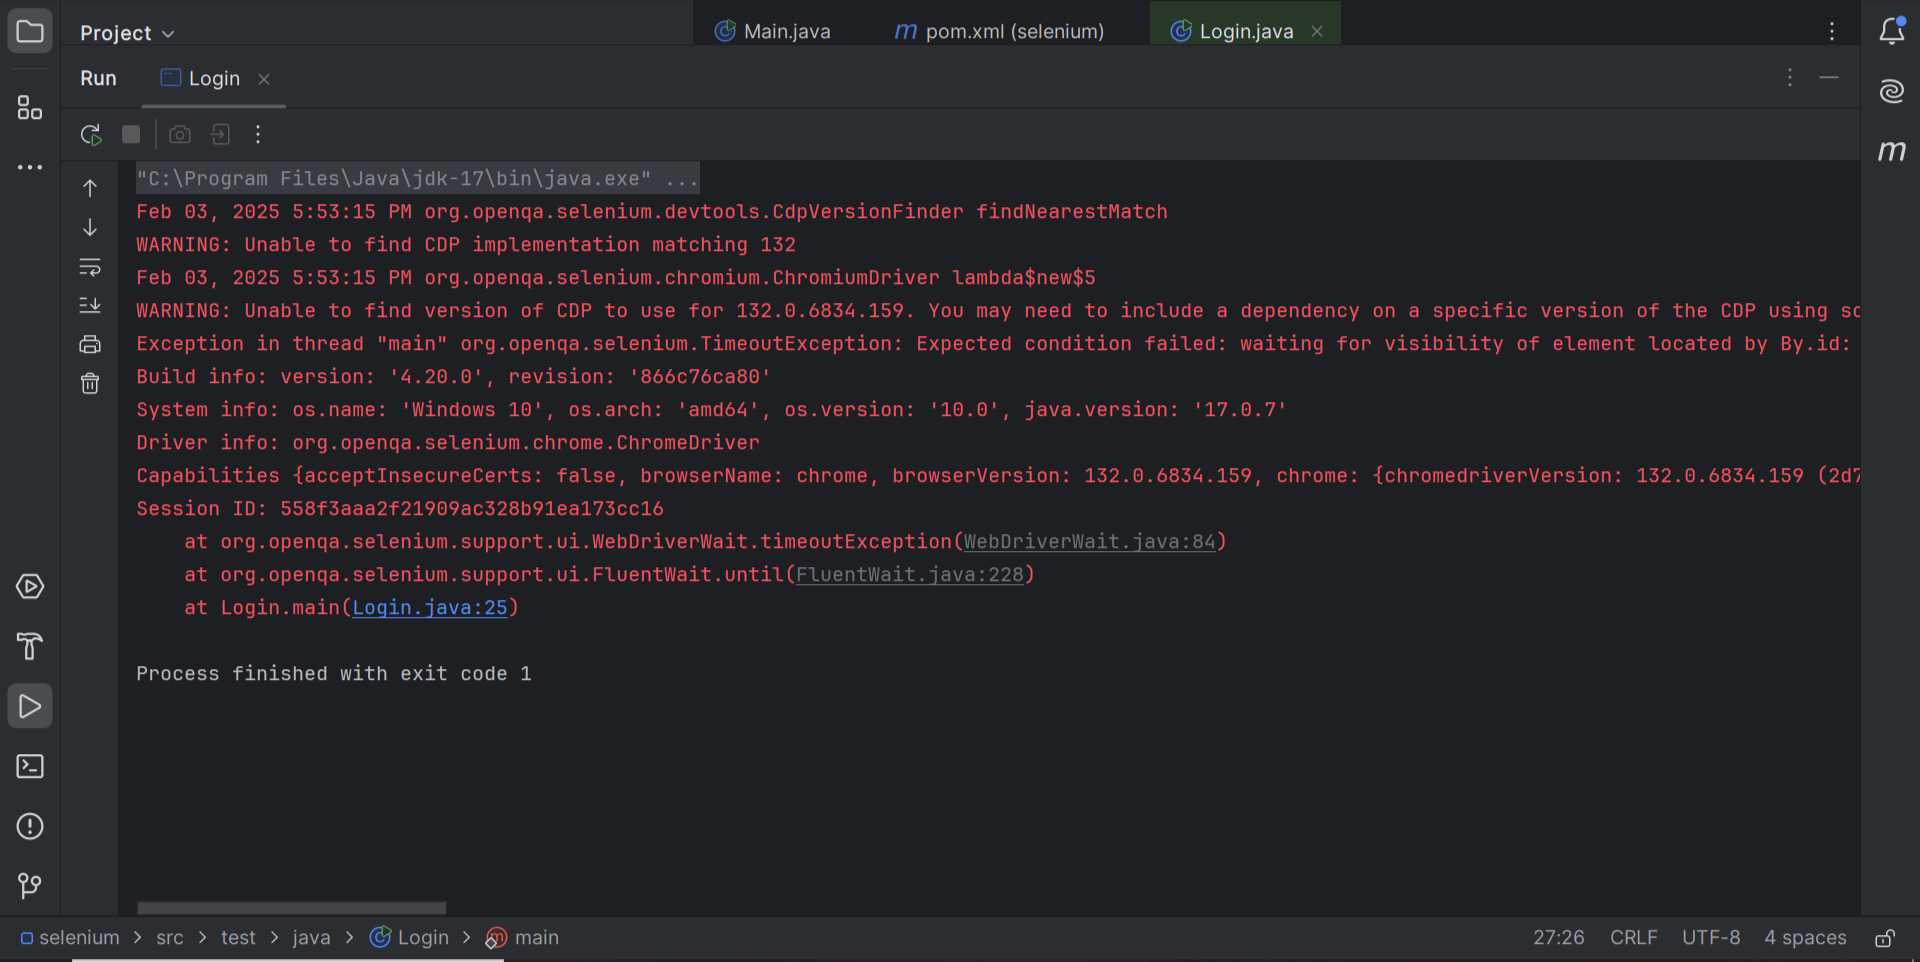Click the exit process icon in run toolbar

point(220,134)
